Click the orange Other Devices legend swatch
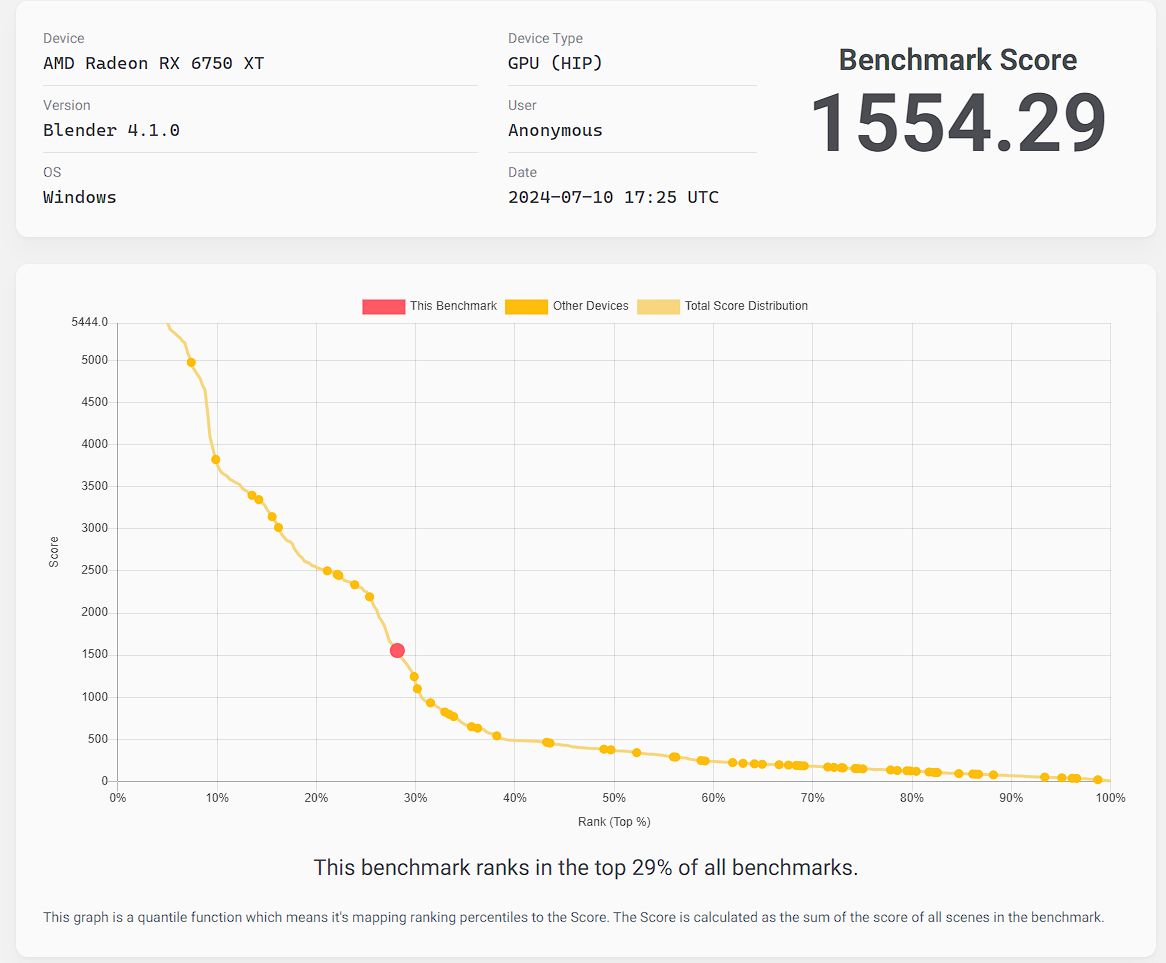The height and width of the screenshot is (963, 1166). coord(526,307)
